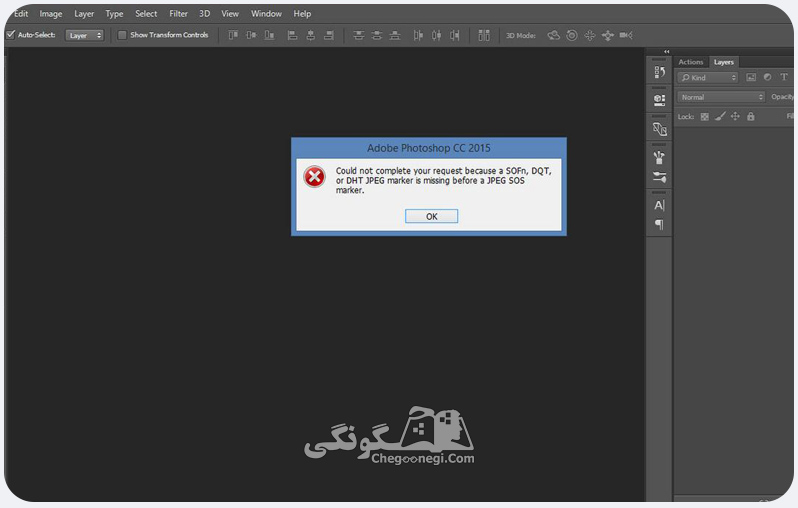Toggle the Auto-Select checkbox
This screenshot has width=798, height=508.
coord(10,35)
